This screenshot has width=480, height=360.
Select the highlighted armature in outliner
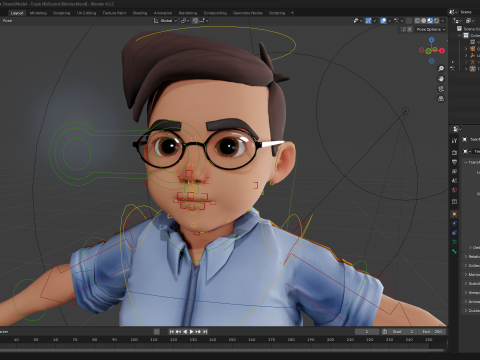click(473, 69)
